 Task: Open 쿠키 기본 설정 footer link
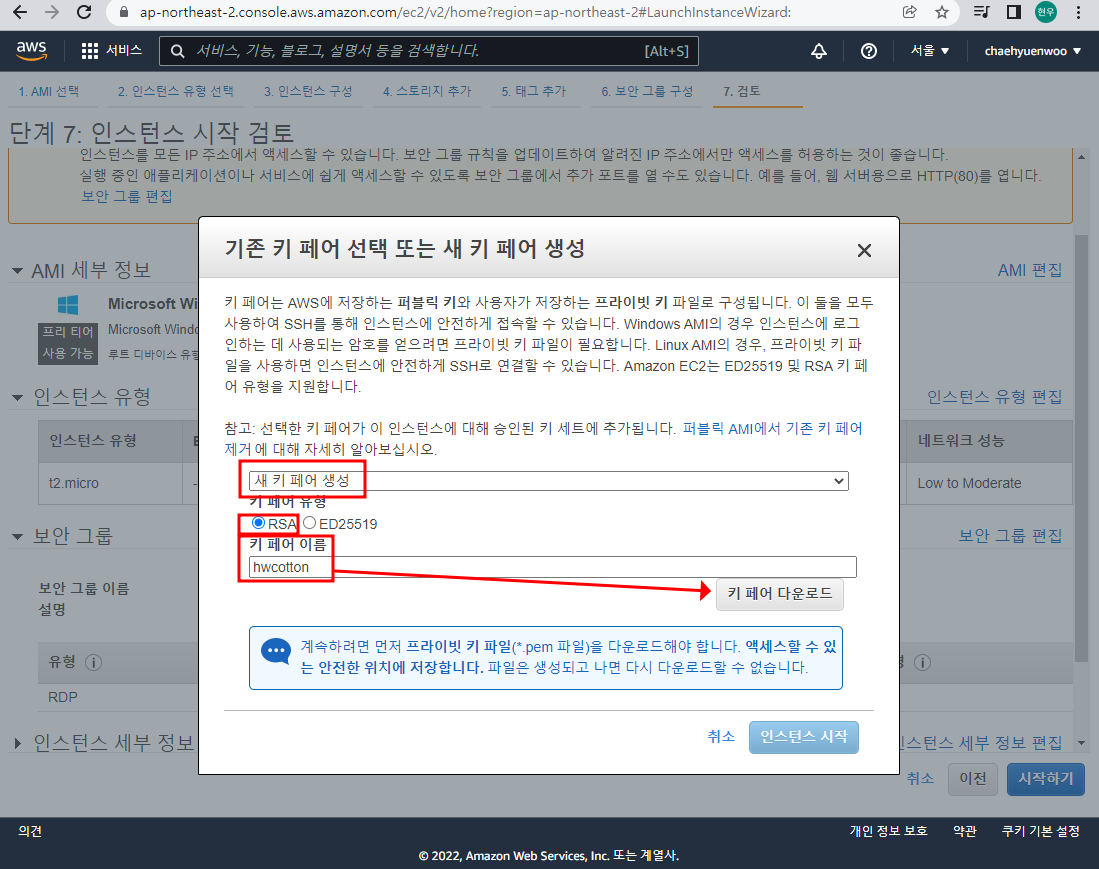pyautogui.click(x=1041, y=831)
